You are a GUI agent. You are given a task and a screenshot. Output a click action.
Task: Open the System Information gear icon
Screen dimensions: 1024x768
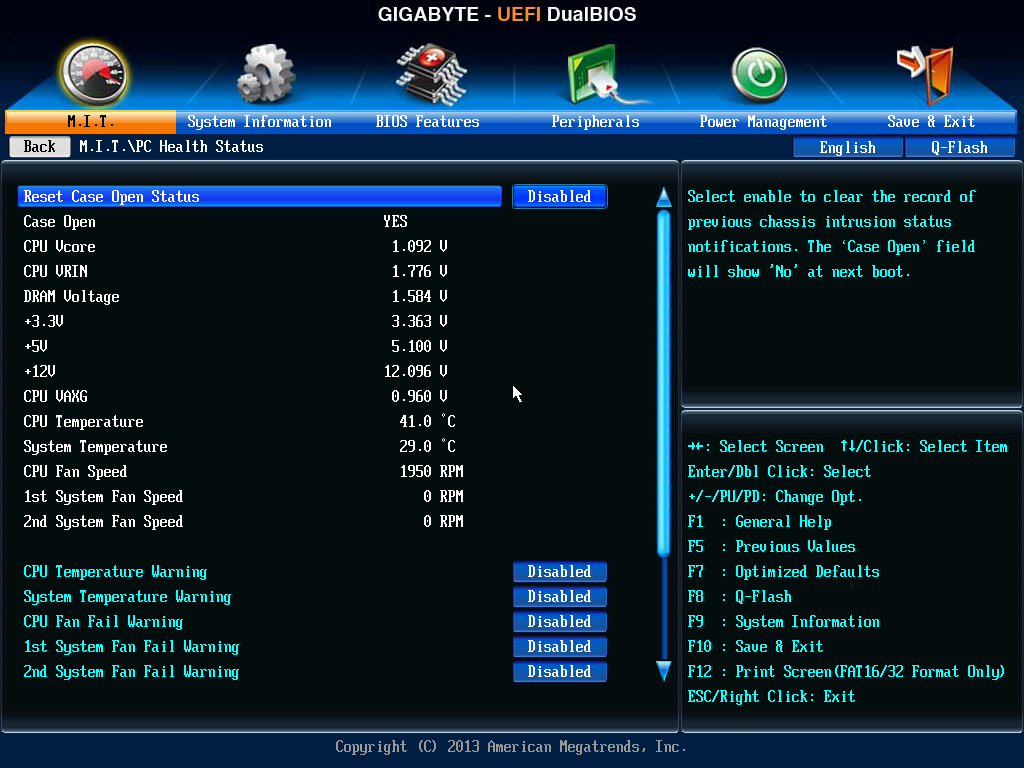266,74
